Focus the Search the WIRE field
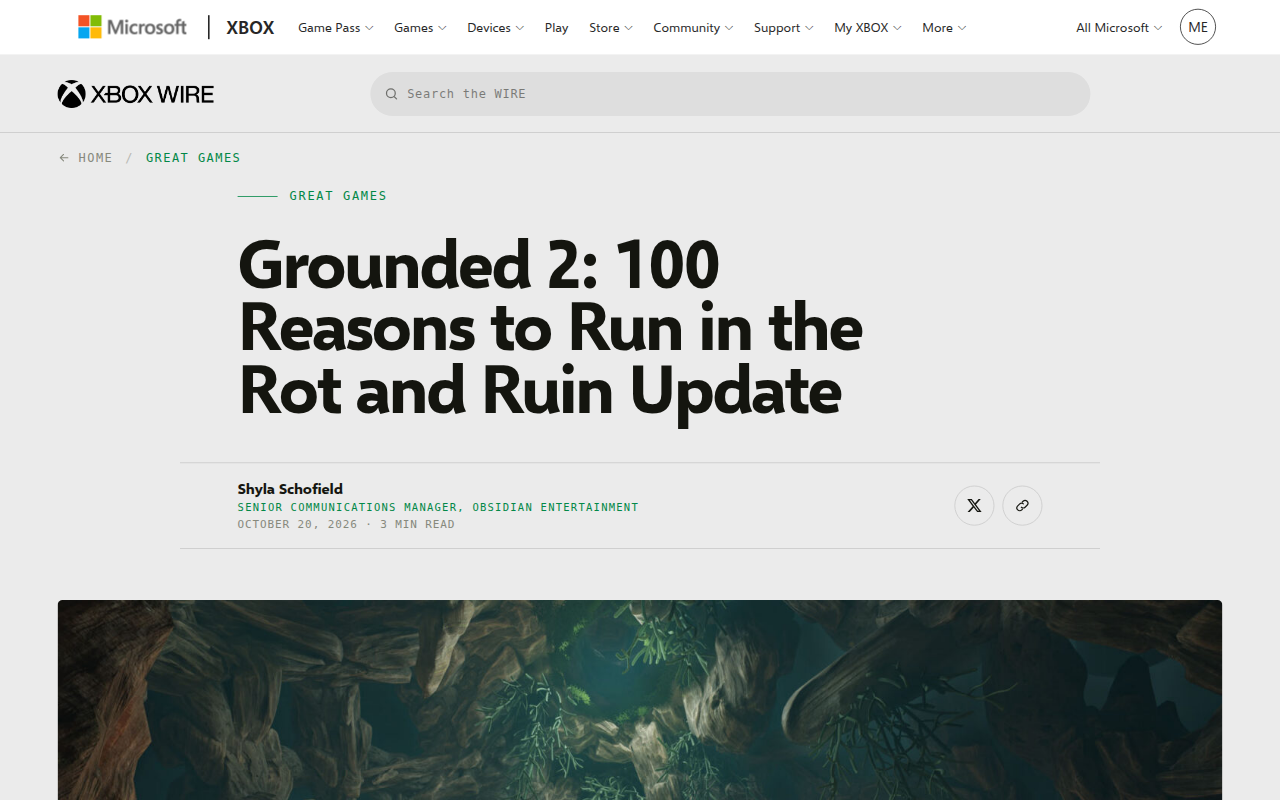Screen dimensions: 1280x800 pyautogui.click(x=730, y=94)
